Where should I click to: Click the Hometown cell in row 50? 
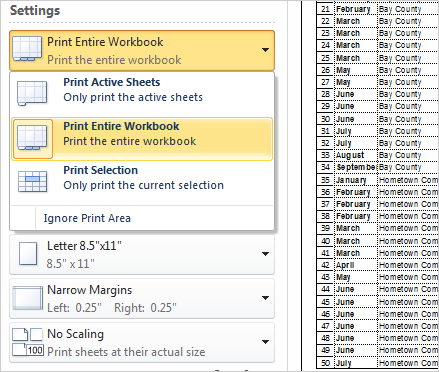[x=408, y=363]
